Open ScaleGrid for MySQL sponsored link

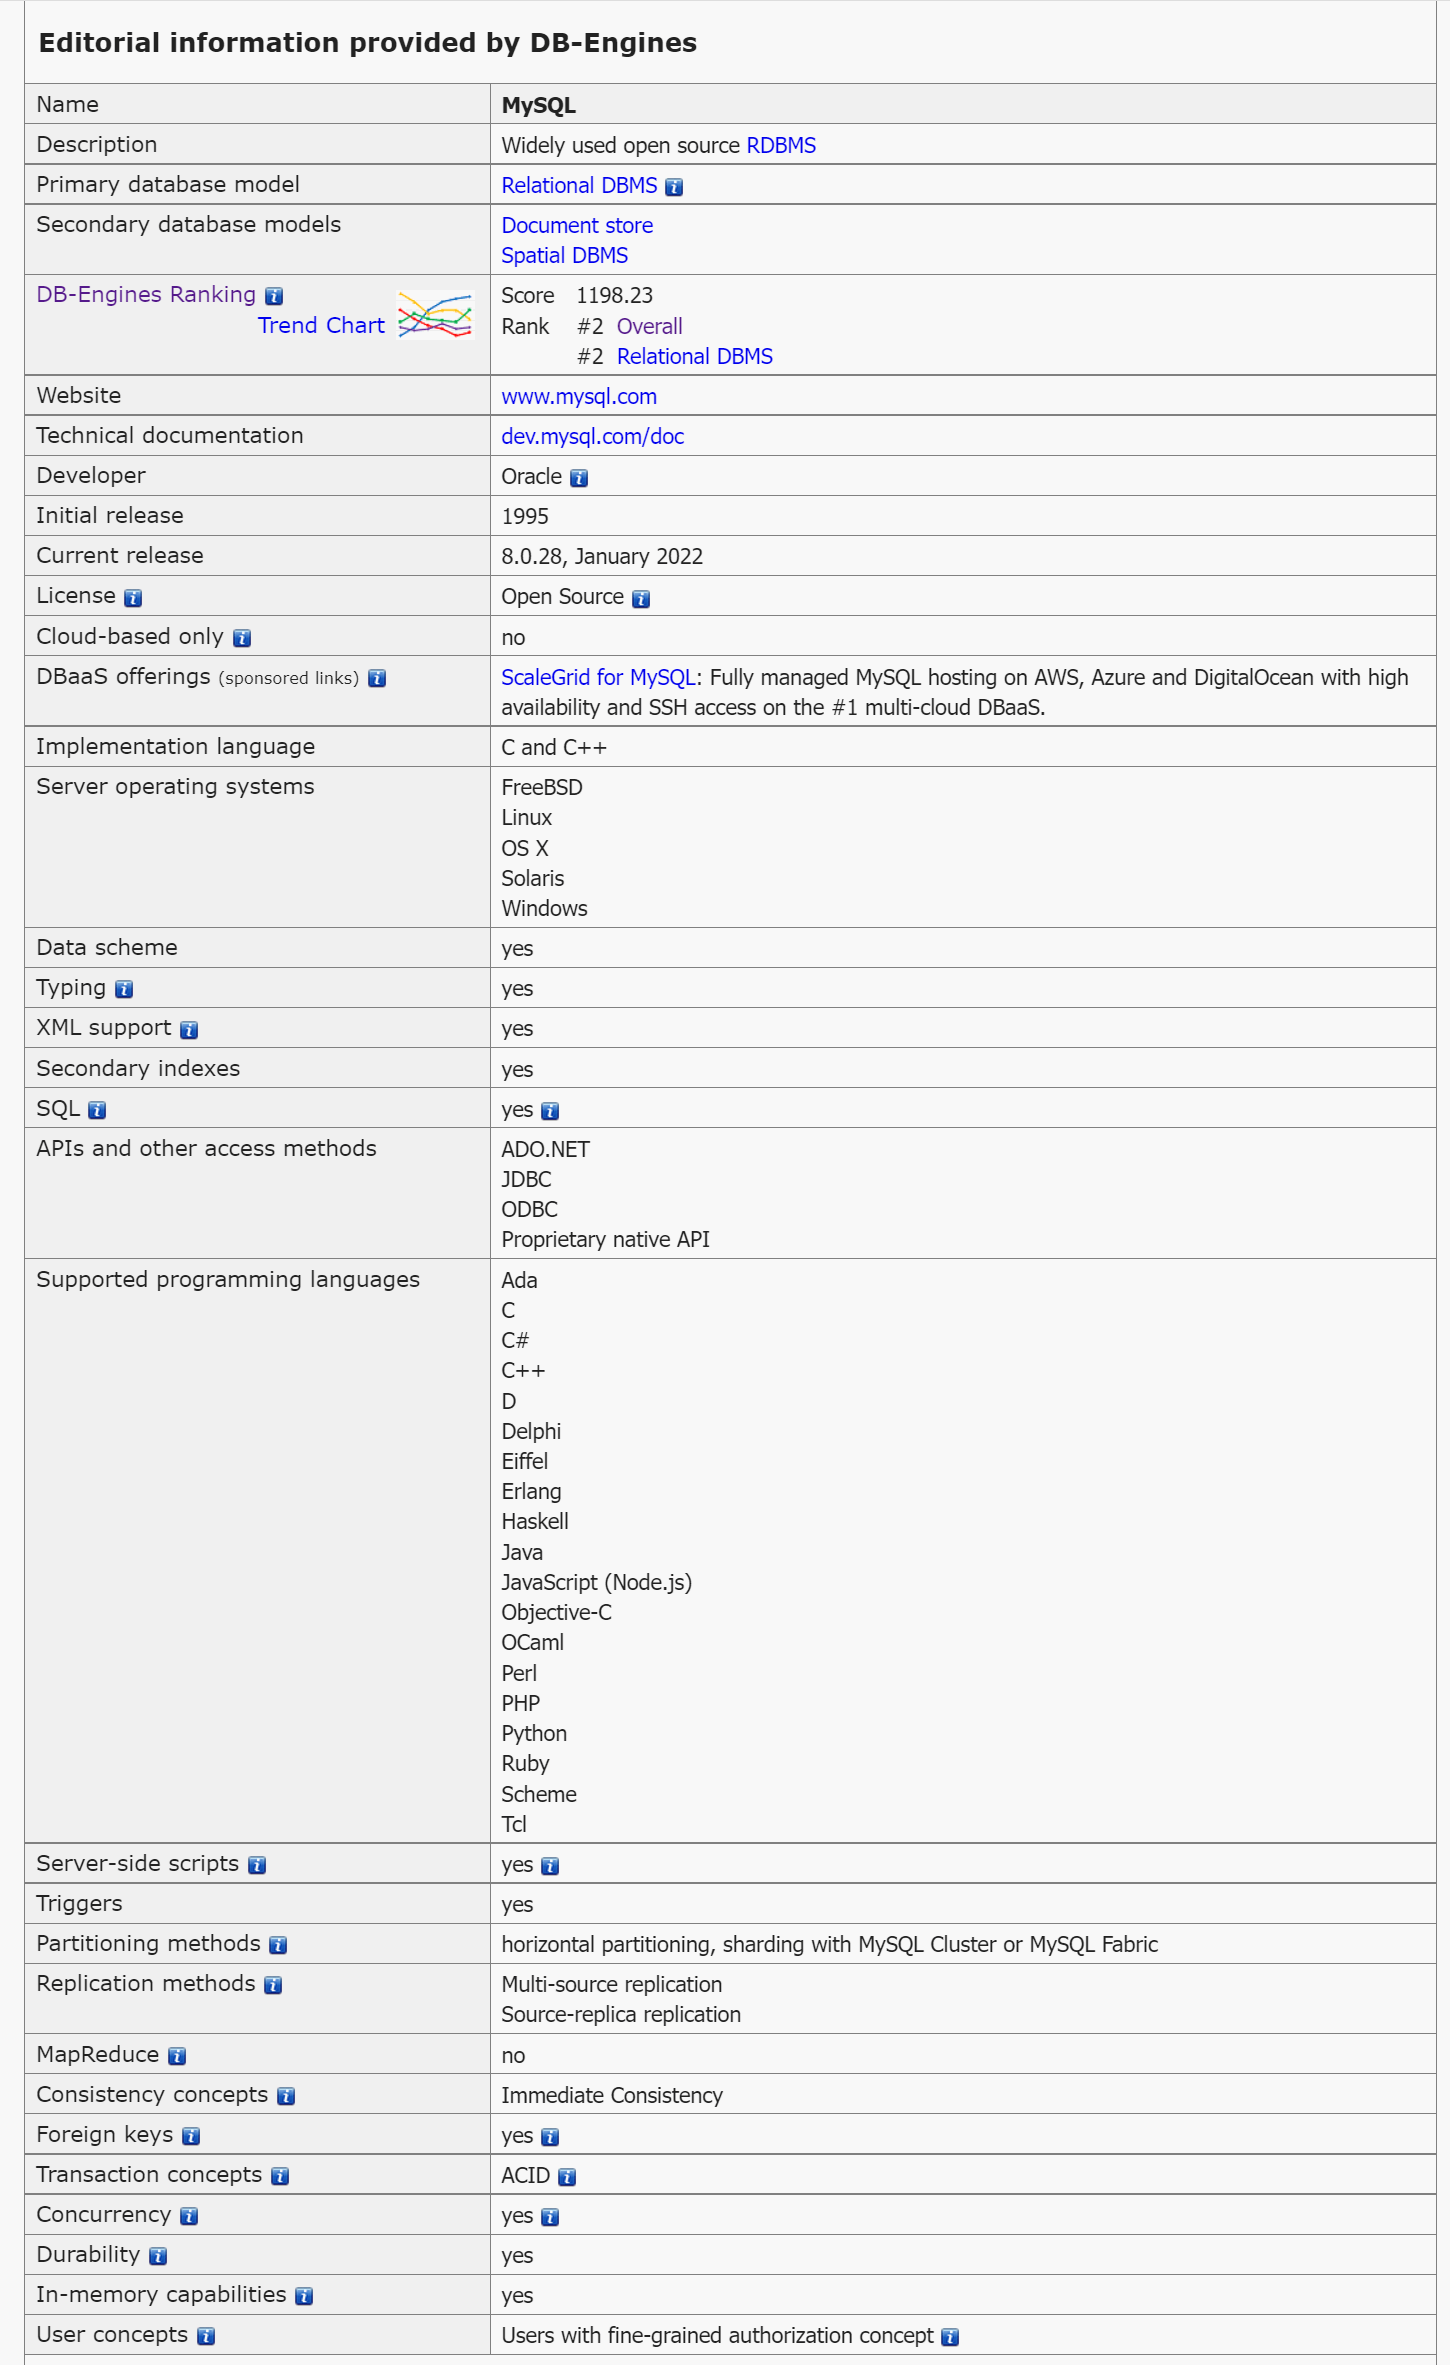[598, 677]
